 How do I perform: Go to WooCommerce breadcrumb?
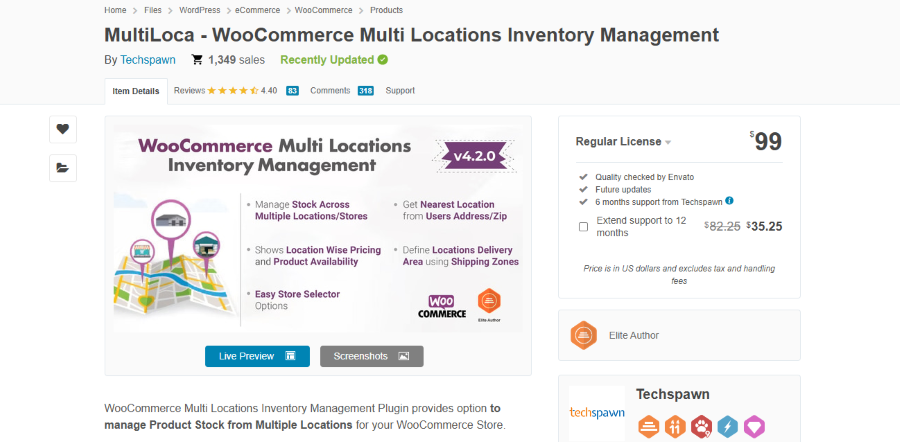324,10
